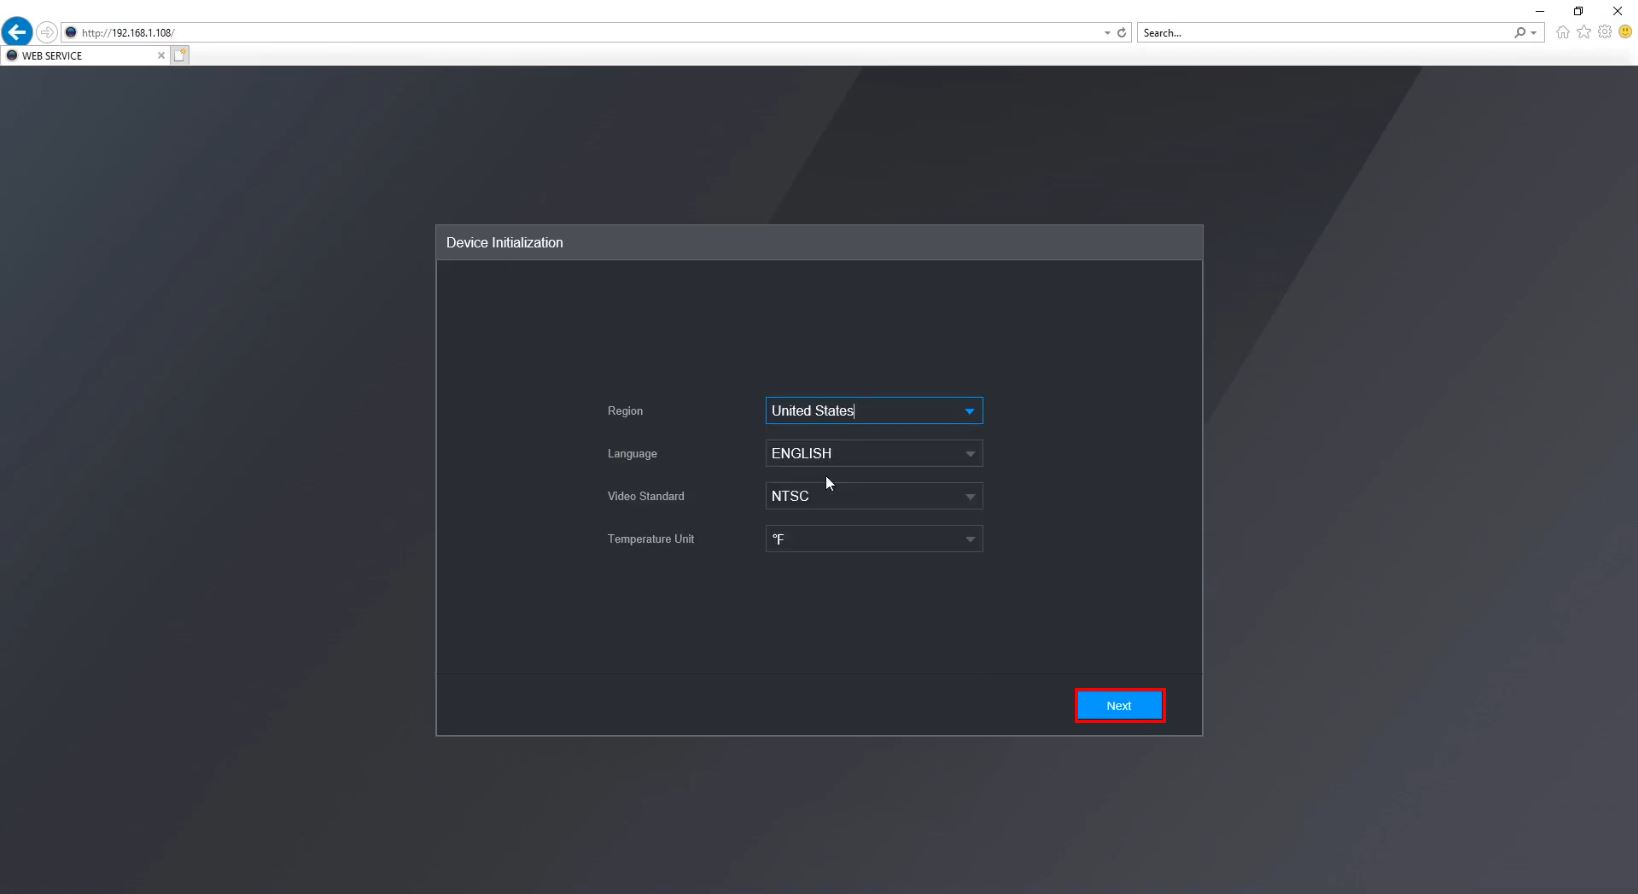Restore down the browser window
The width and height of the screenshot is (1638, 894).
point(1578,11)
